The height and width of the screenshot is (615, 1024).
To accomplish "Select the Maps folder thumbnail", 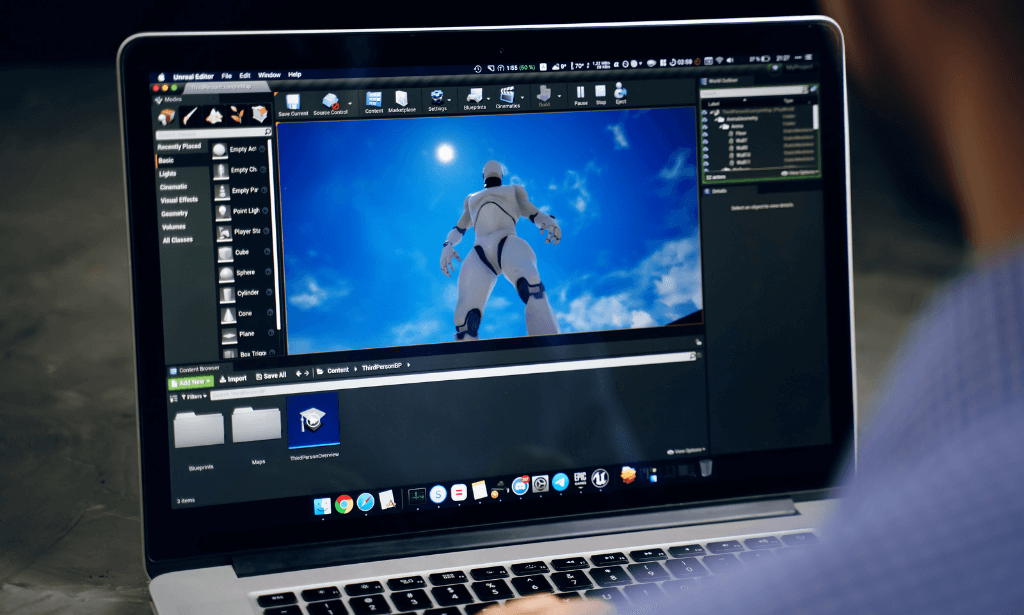I will [257, 424].
